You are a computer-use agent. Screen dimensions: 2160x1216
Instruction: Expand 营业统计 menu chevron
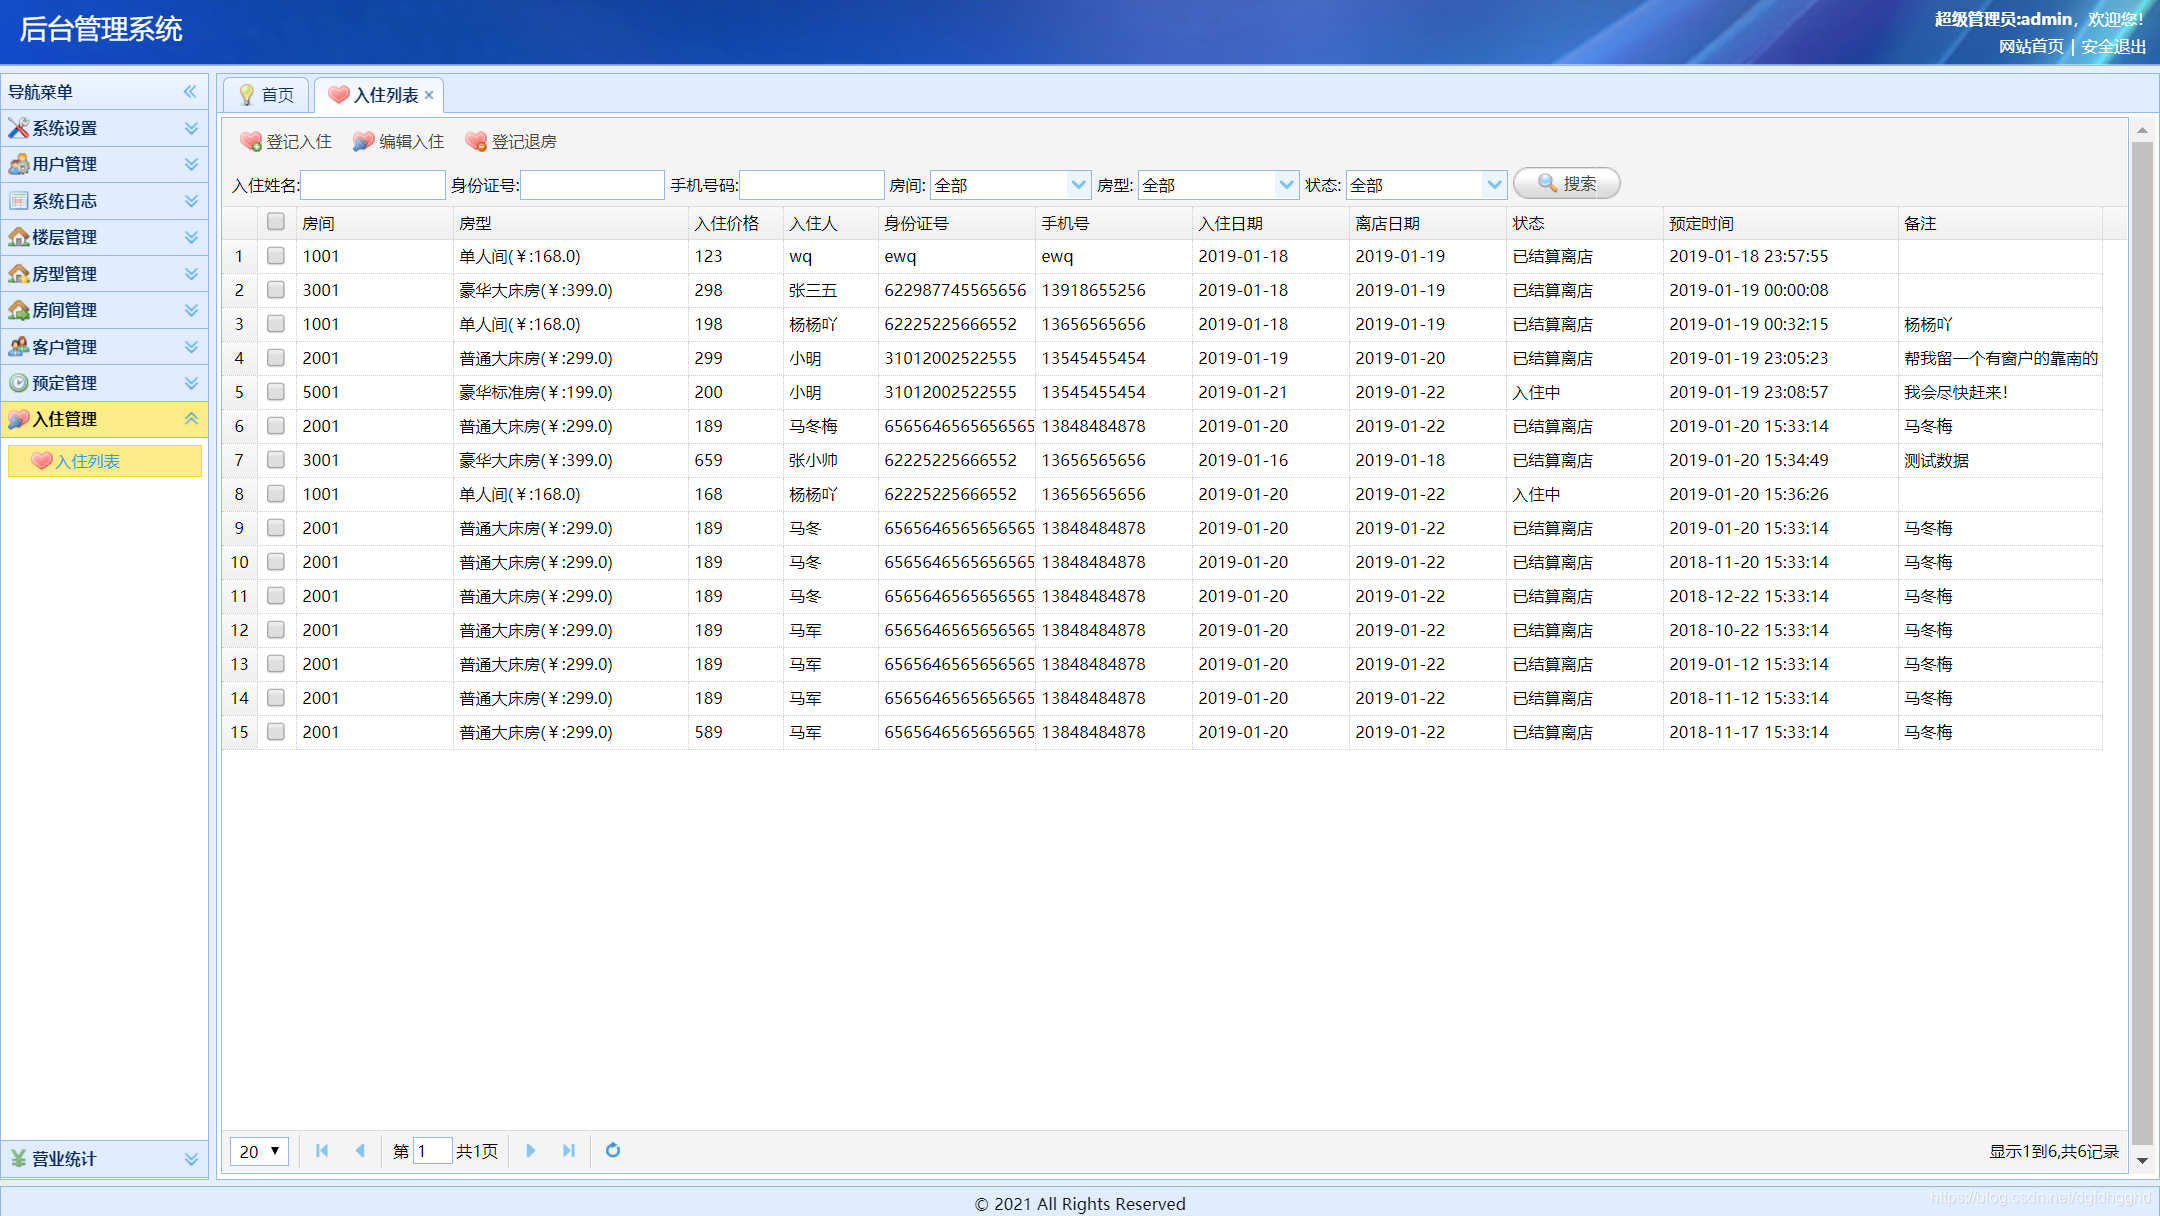pos(191,1158)
